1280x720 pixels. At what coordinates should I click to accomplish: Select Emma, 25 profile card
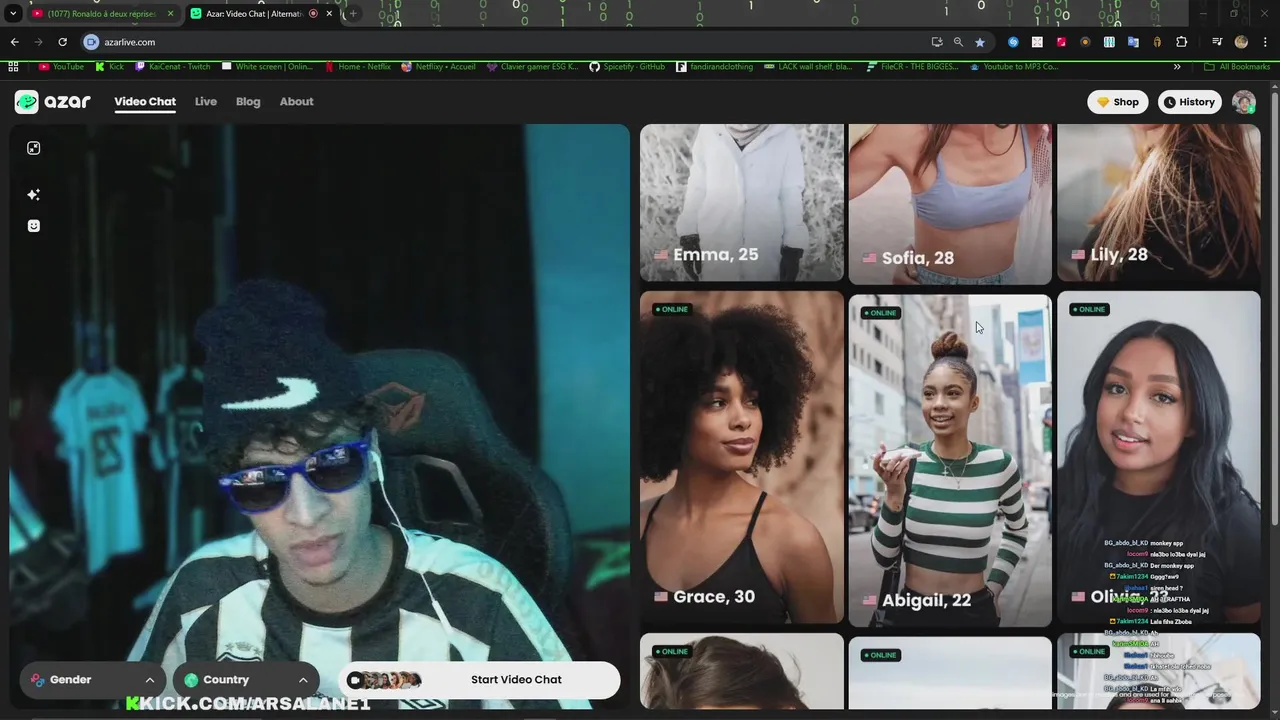tap(742, 202)
